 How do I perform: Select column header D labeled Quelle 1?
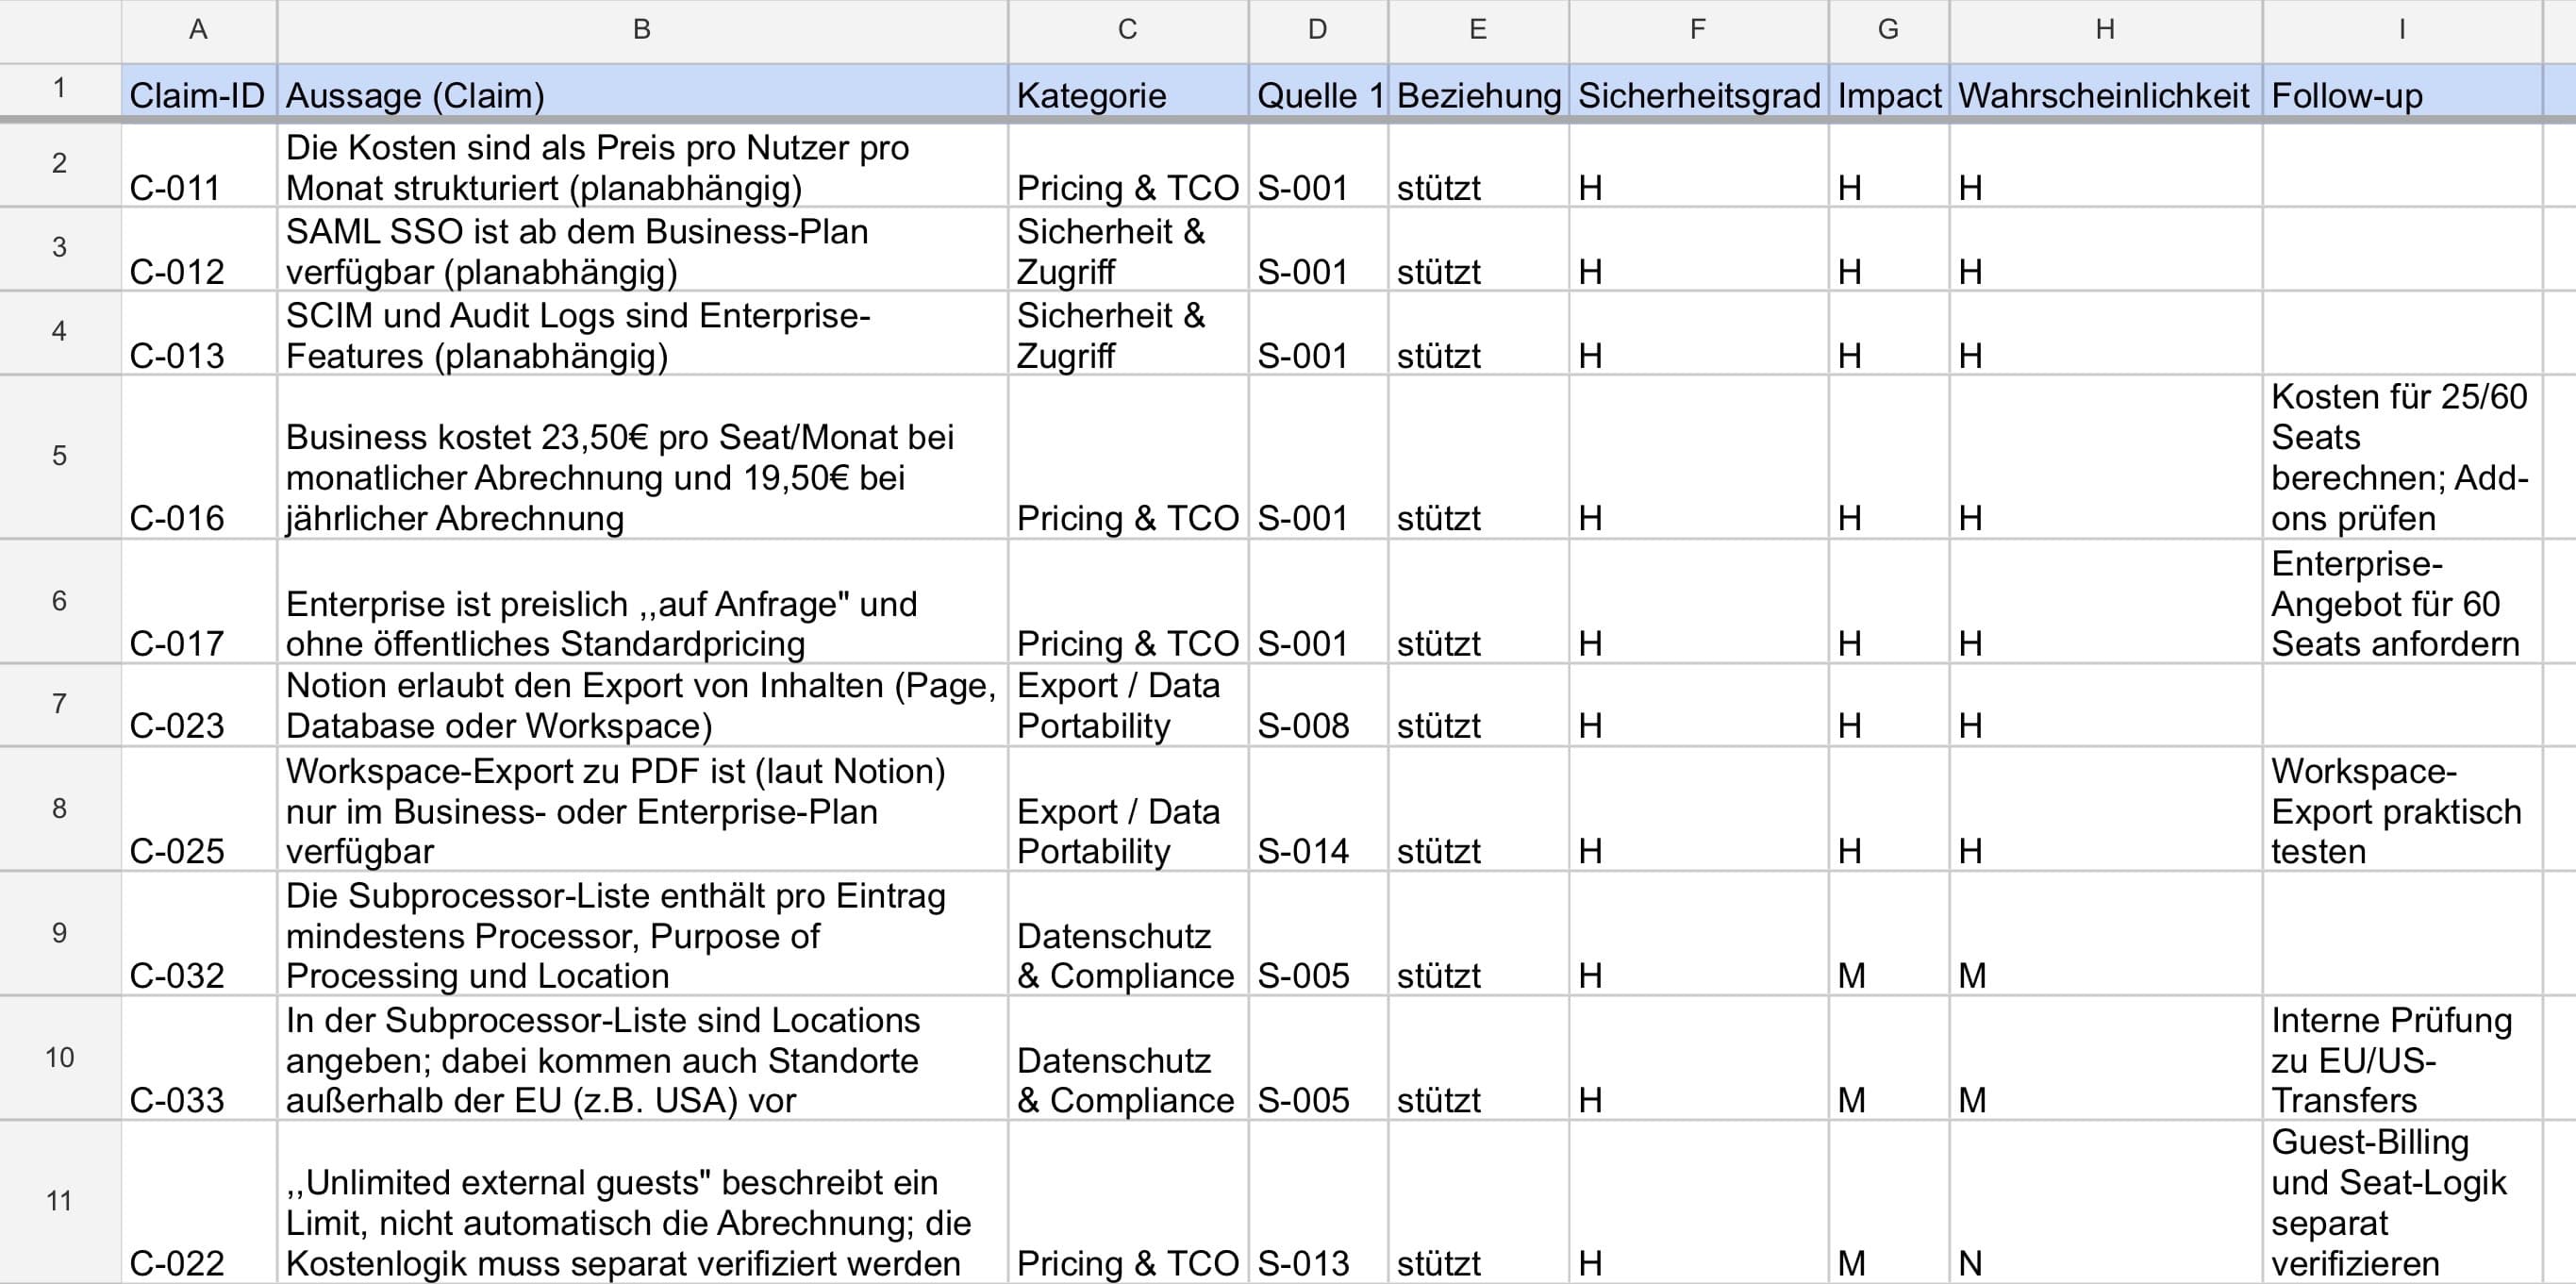click(x=1315, y=30)
